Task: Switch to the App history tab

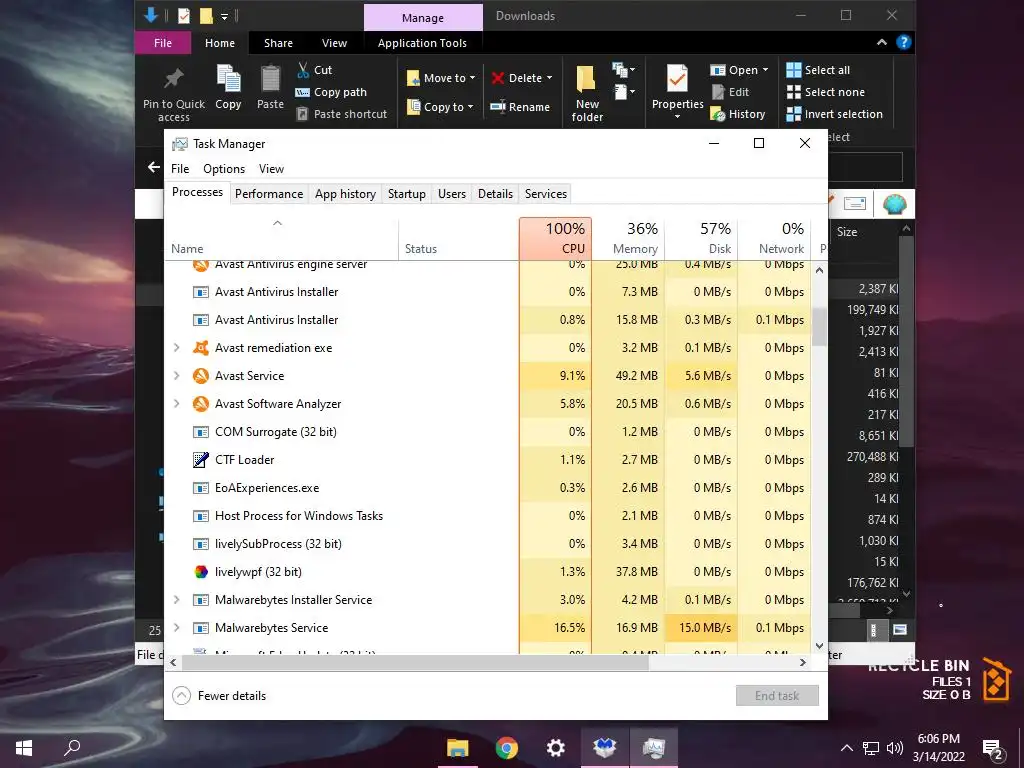Action: tap(345, 194)
